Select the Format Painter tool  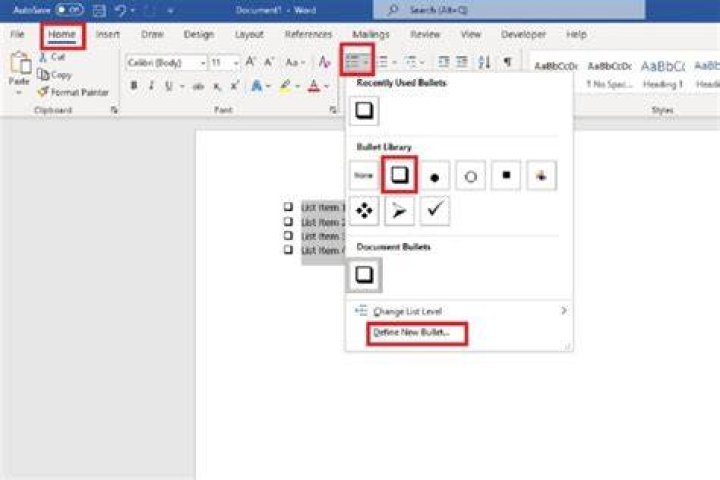pyautogui.click(x=73, y=92)
